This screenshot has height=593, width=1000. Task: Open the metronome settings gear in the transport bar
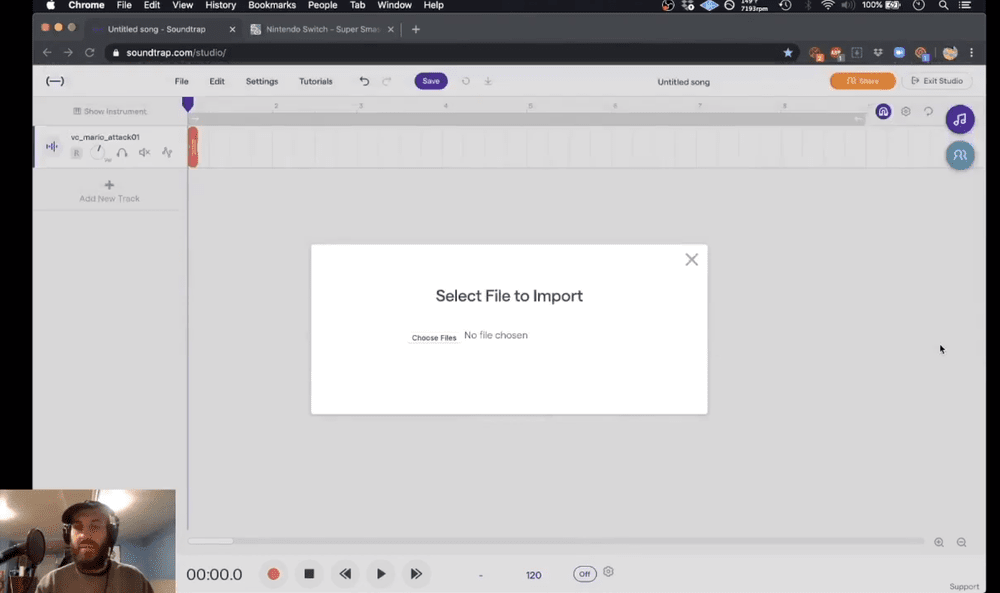click(x=608, y=573)
